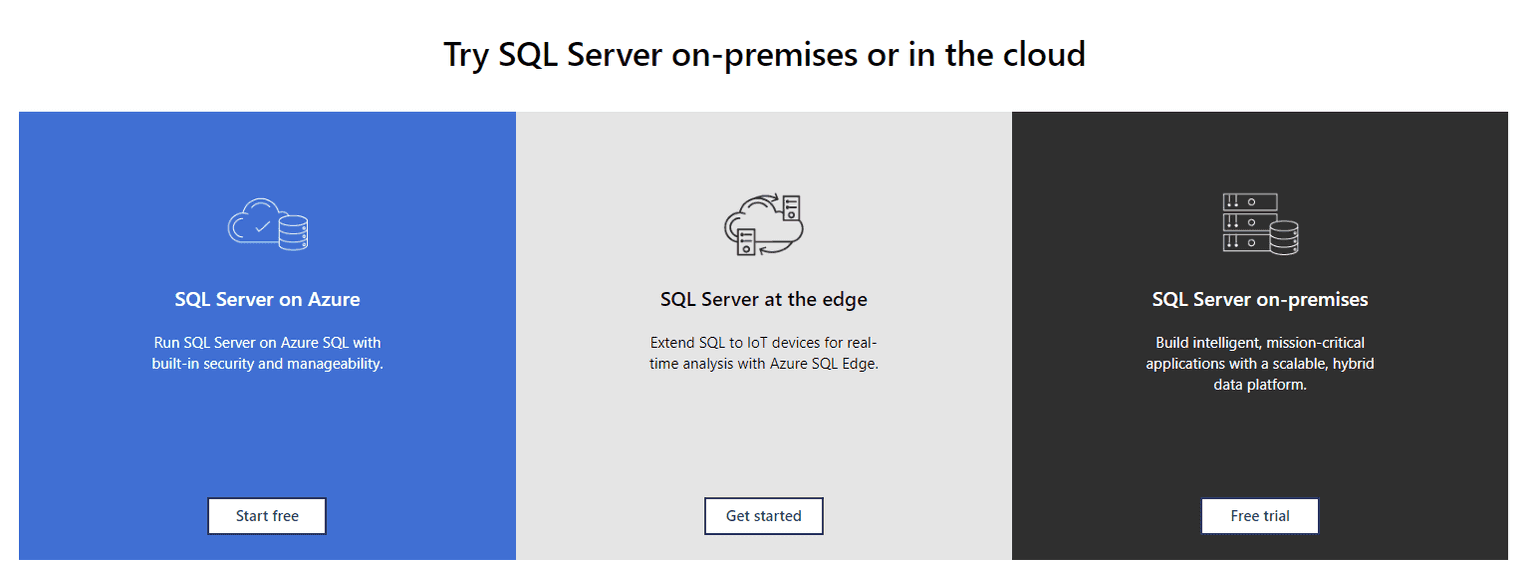This screenshot has width=1536, height=585.
Task: Open the SQL Server at the edge heading link
Action: pyautogui.click(x=763, y=298)
